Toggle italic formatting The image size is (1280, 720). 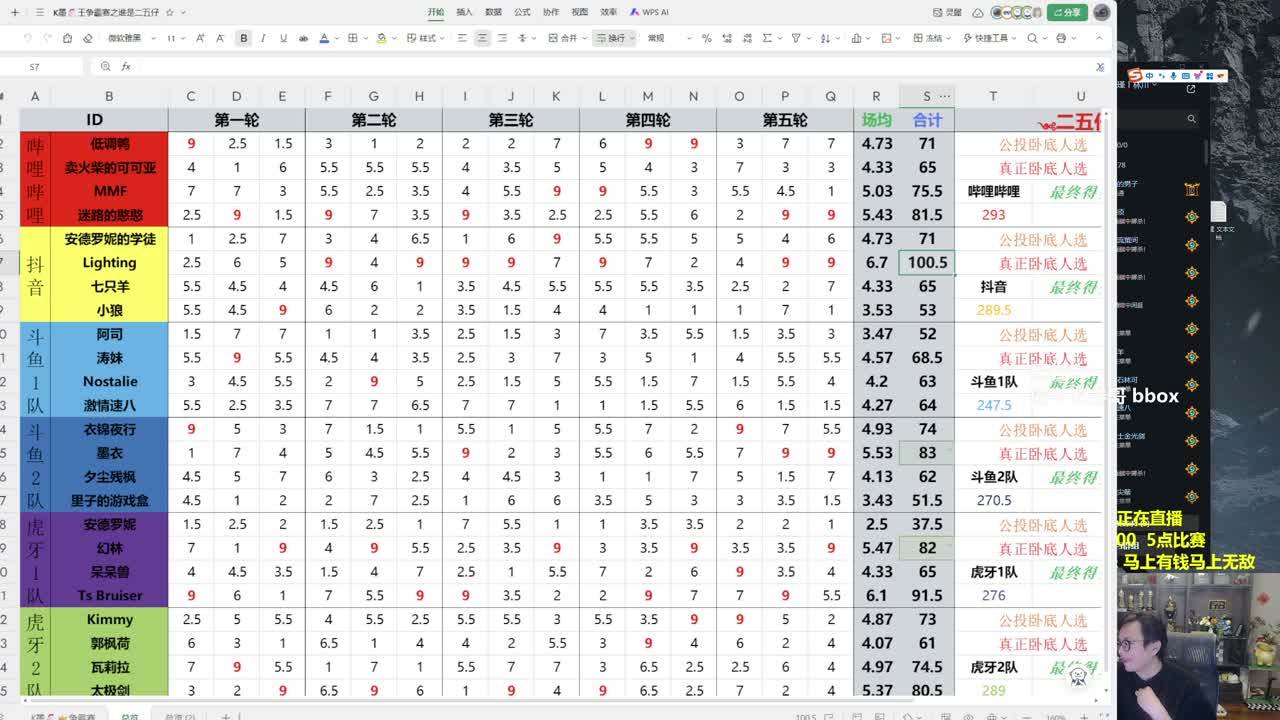click(263, 38)
